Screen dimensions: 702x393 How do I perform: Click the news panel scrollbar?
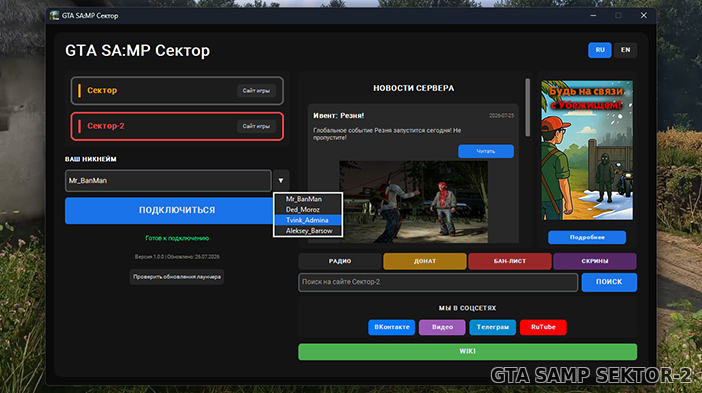[x=527, y=107]
